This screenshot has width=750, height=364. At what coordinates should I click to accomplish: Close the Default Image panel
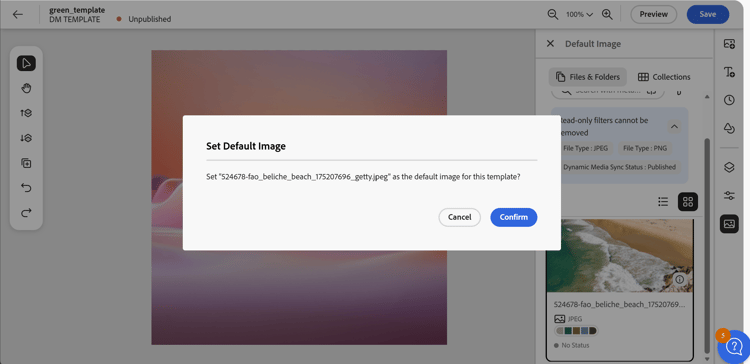(x=550, y=44)
